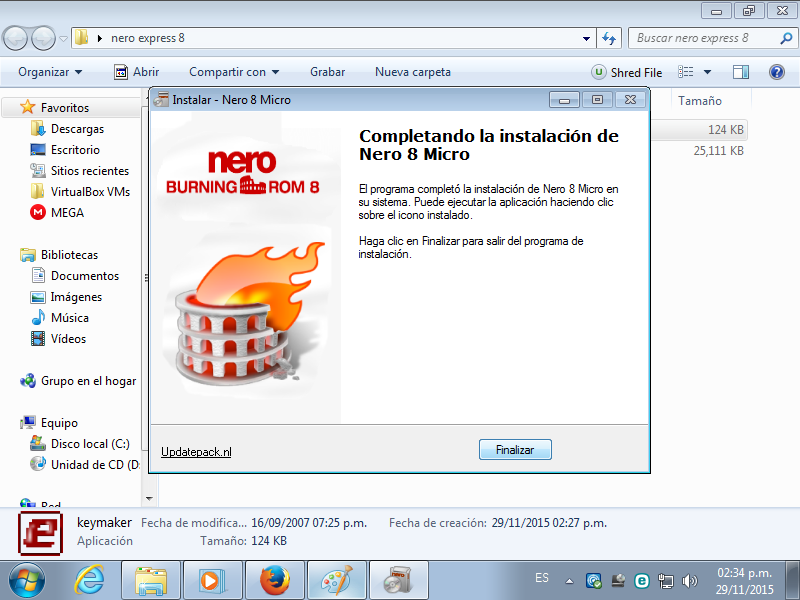This screenshot has width=800, height=600.
Task: Select Equipo in the navigation pane
Action: pos(59,423)
